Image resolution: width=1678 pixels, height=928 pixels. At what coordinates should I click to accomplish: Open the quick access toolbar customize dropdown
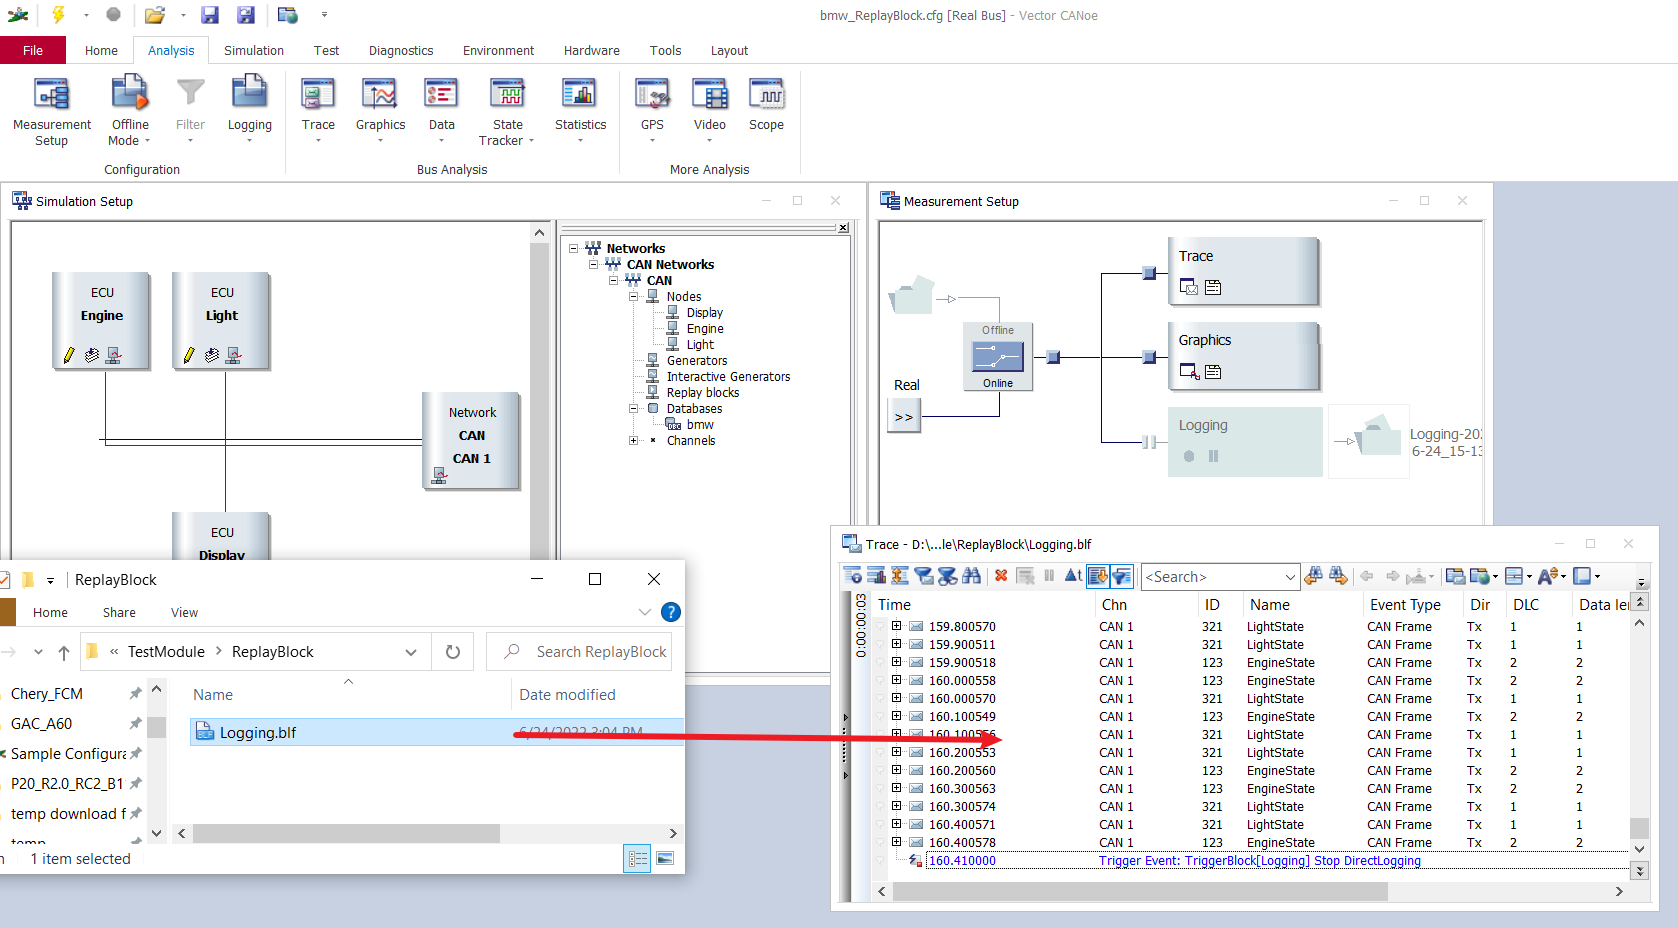coord(324,15)
